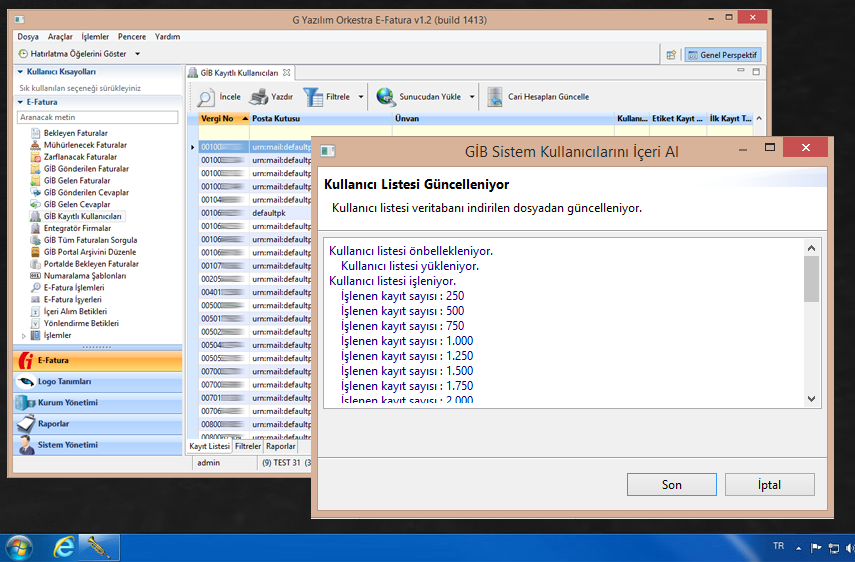Open the E-Fatura orange module bar
This screenshot has height=562, width=855.
pos(98,360)
